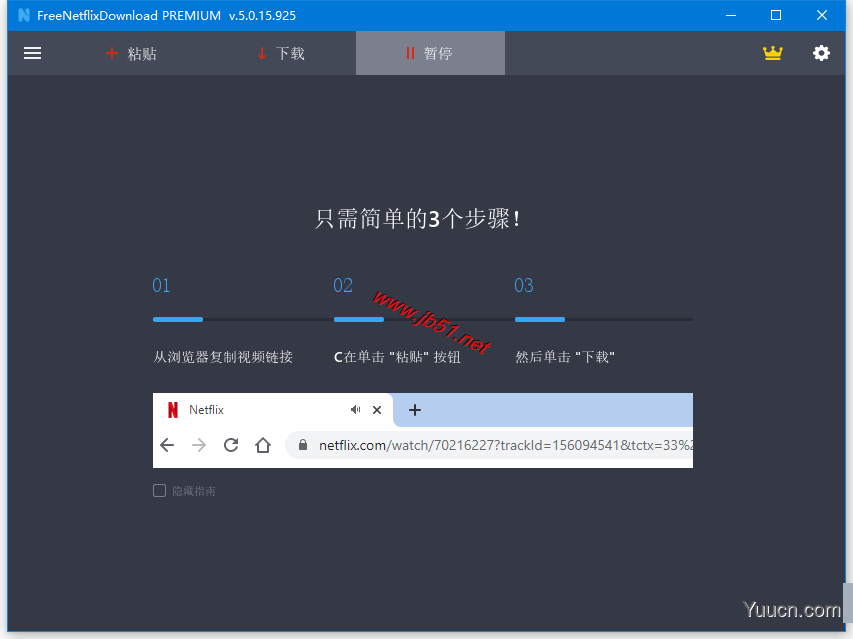Open premium crown icon
The height and width of the screenshot is (639, 853).
[x=772, y=53]
